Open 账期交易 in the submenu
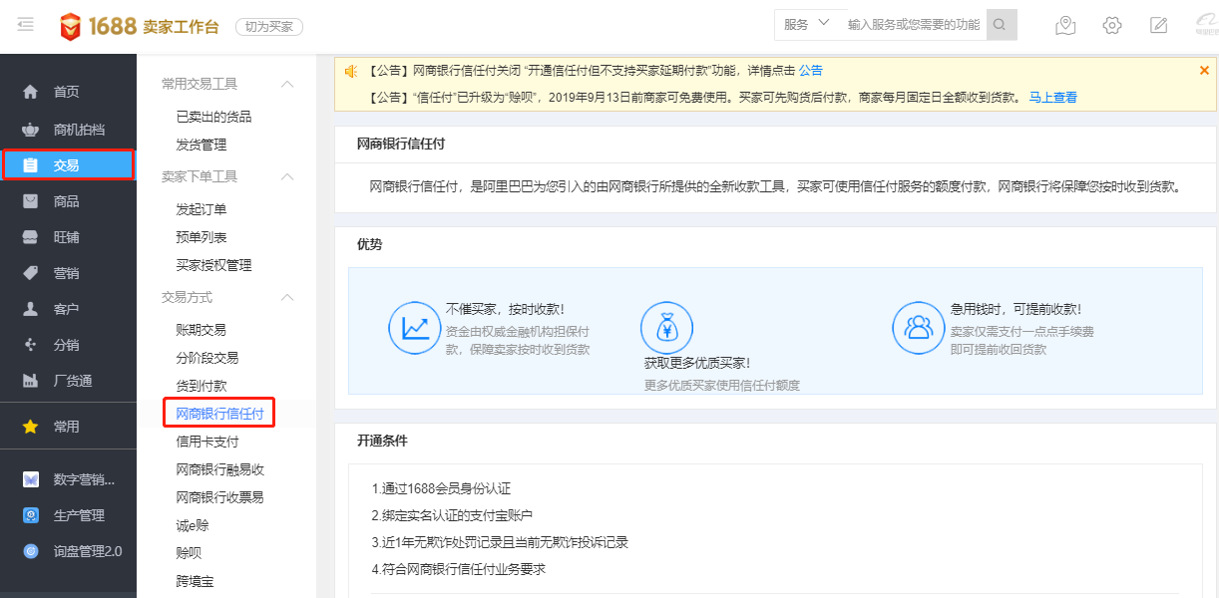 pyautogui.click(x=201, y=330)
